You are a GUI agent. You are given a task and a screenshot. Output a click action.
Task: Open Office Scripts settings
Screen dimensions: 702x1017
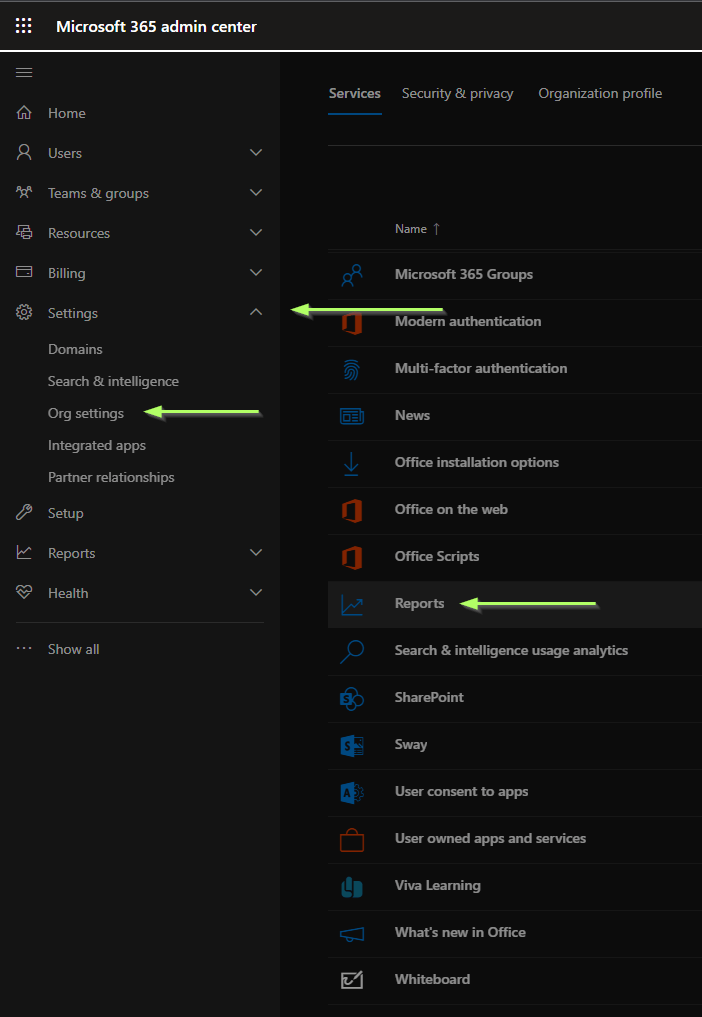tap(437, 556)
